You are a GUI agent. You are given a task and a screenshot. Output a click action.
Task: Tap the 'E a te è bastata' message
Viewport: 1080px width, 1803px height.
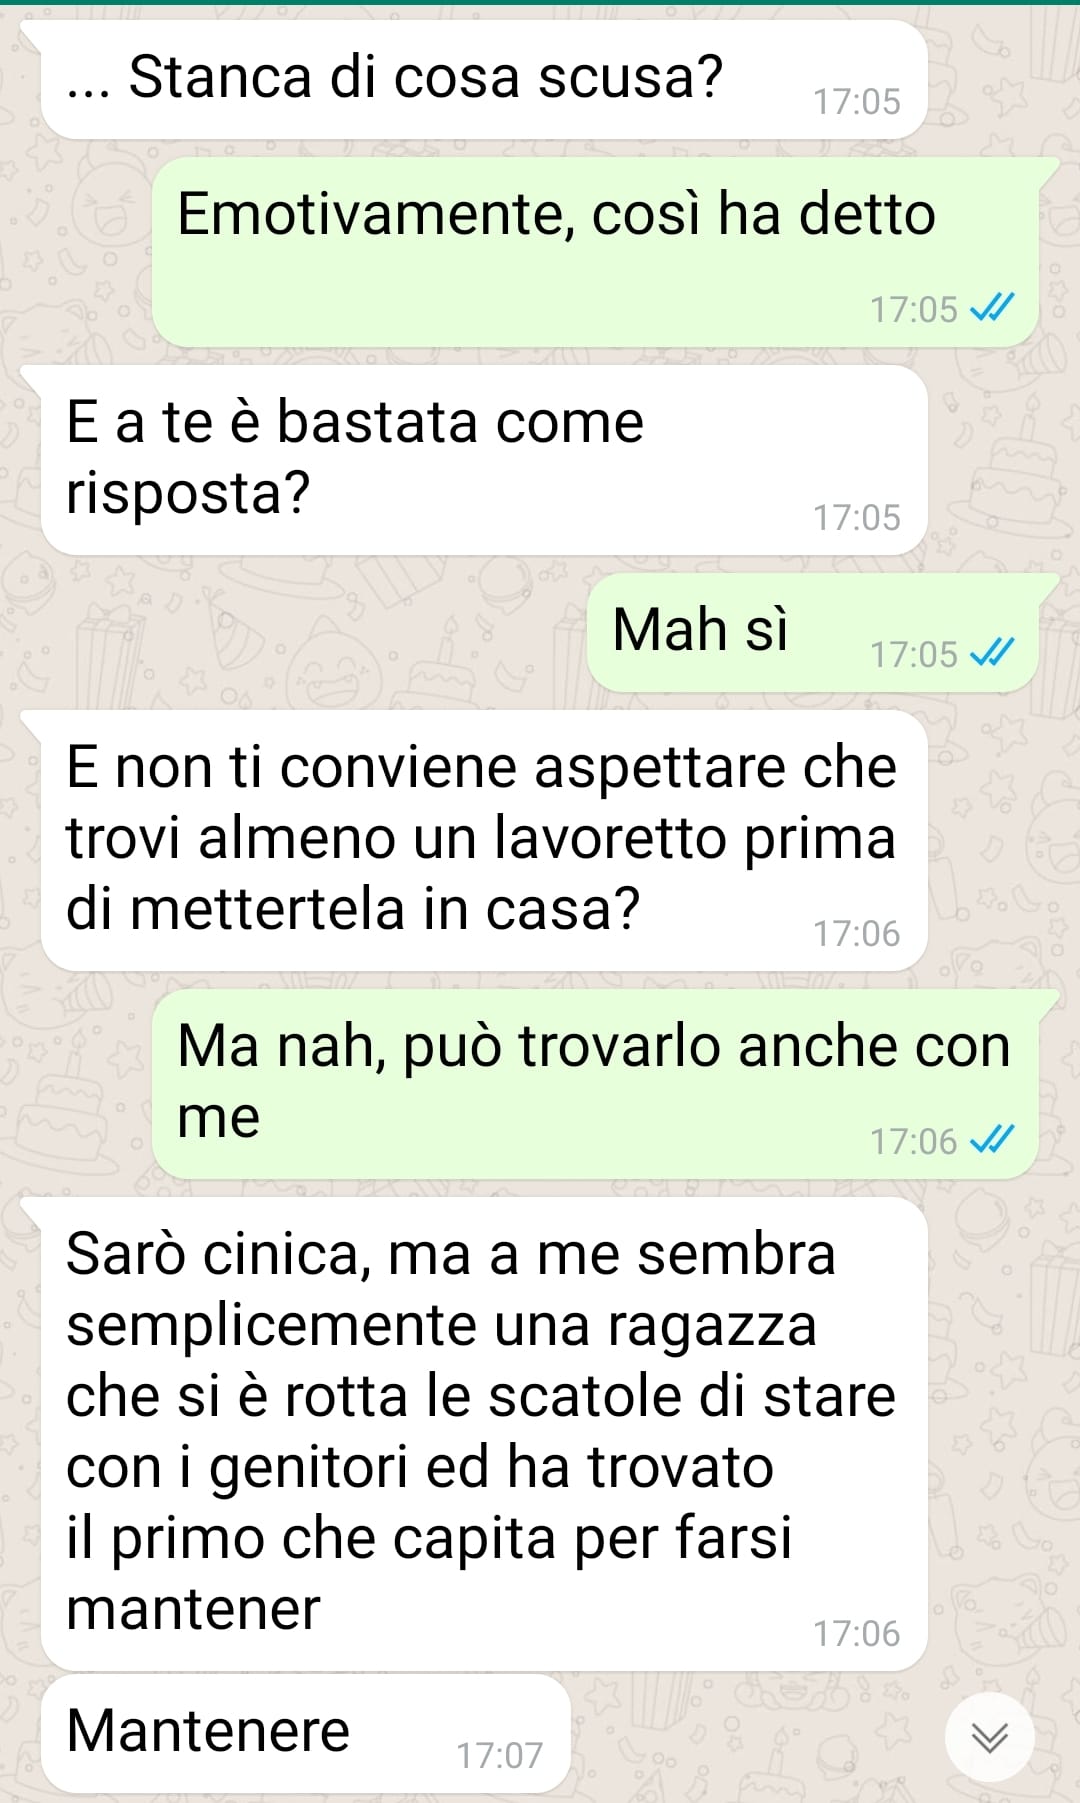tap(484, 460)
